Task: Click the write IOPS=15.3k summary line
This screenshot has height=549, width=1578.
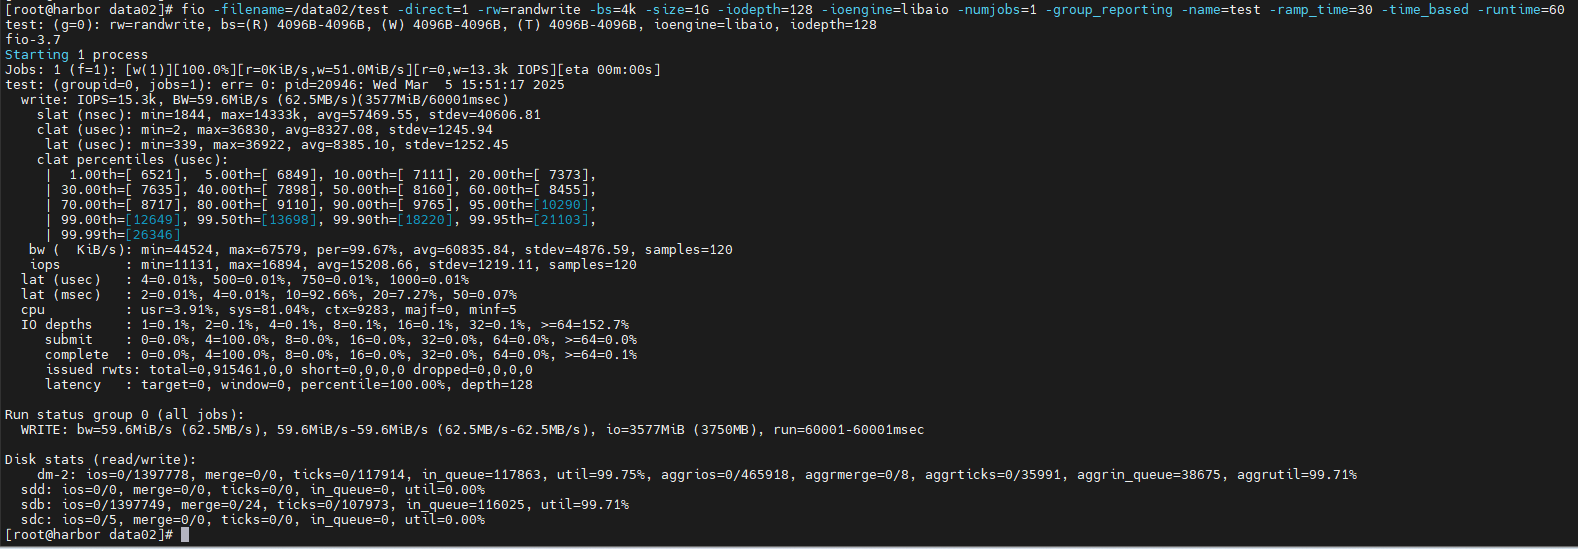Action: 265,99
